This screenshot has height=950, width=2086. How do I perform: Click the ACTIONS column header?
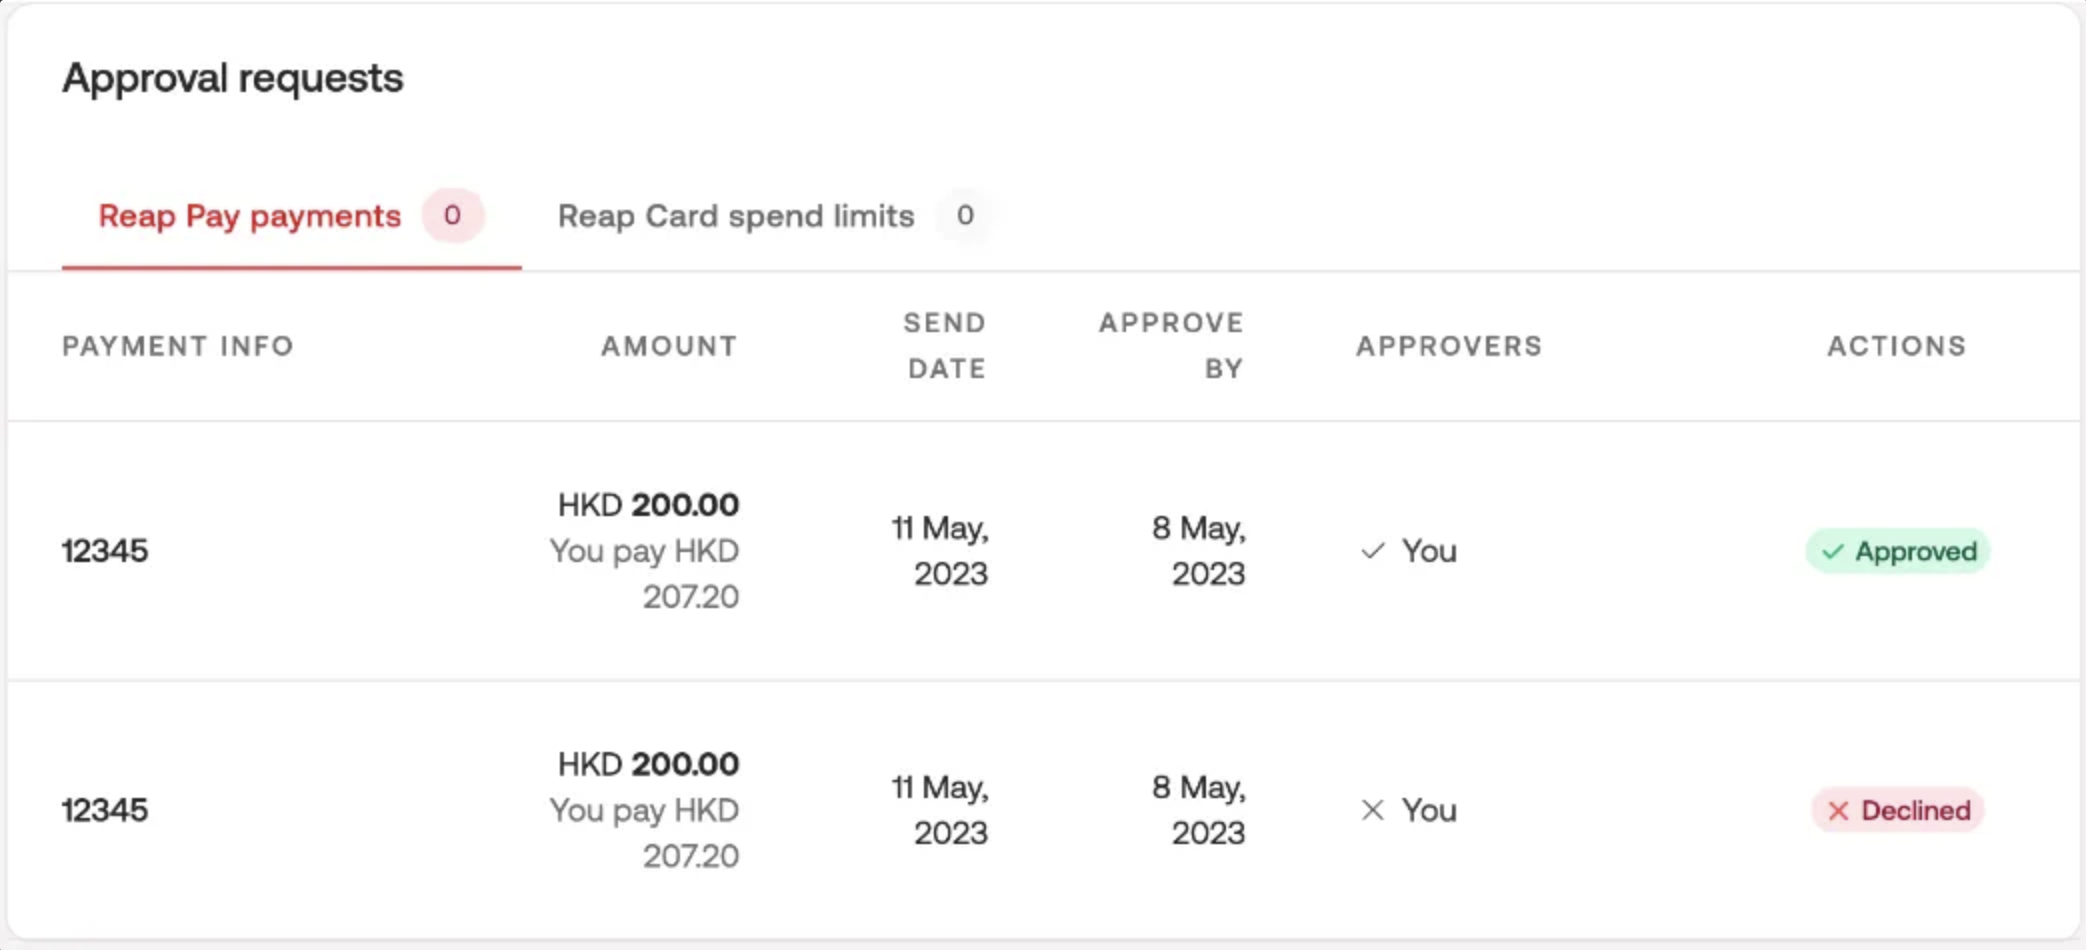tap(1896, 346)
